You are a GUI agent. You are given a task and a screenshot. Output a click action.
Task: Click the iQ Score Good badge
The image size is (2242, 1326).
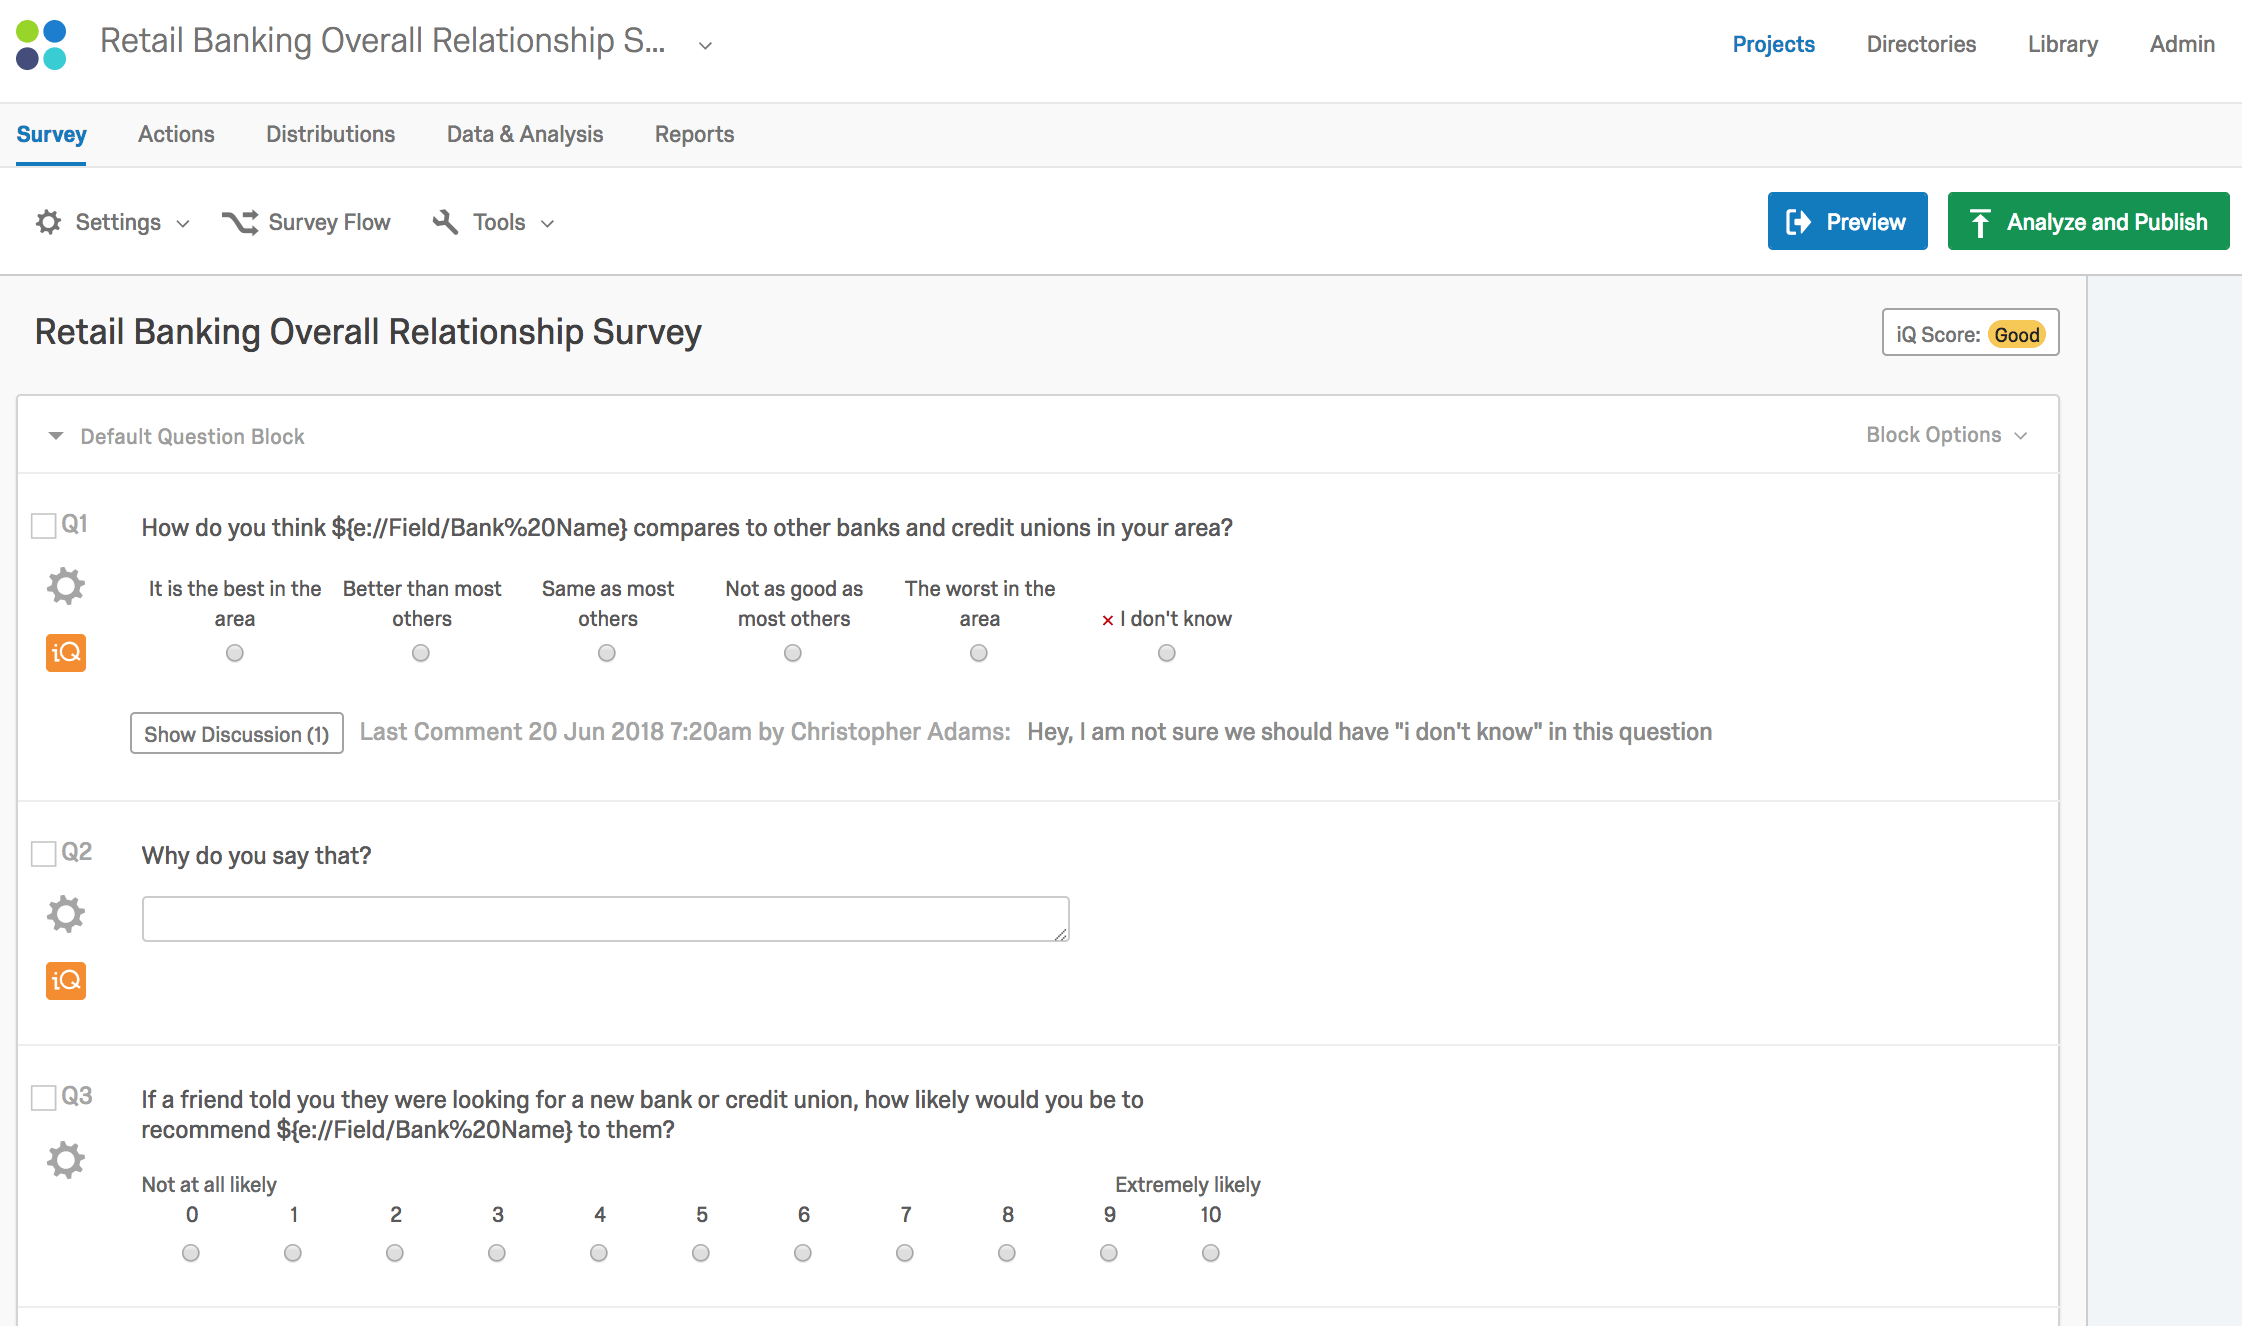(2016, 334)
